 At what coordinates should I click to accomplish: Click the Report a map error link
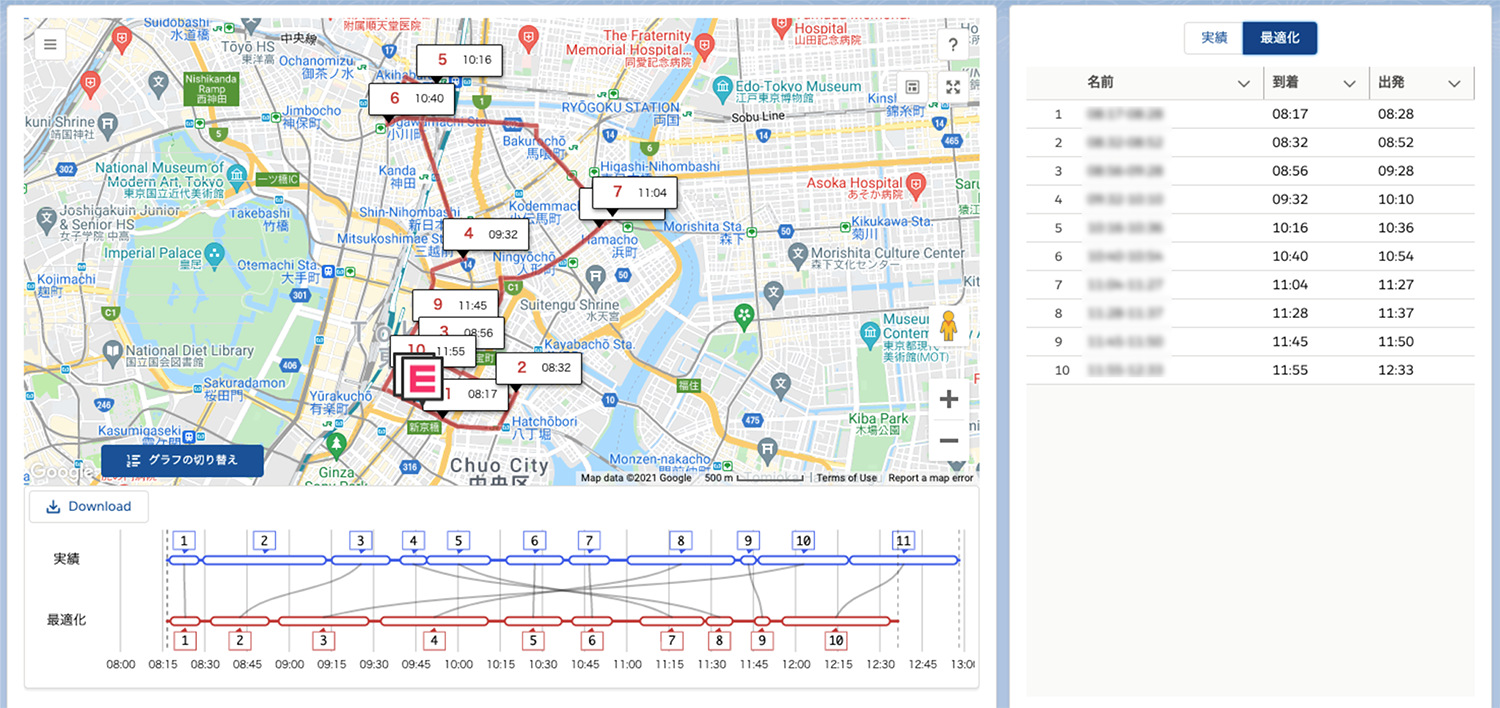coord(931,478)
